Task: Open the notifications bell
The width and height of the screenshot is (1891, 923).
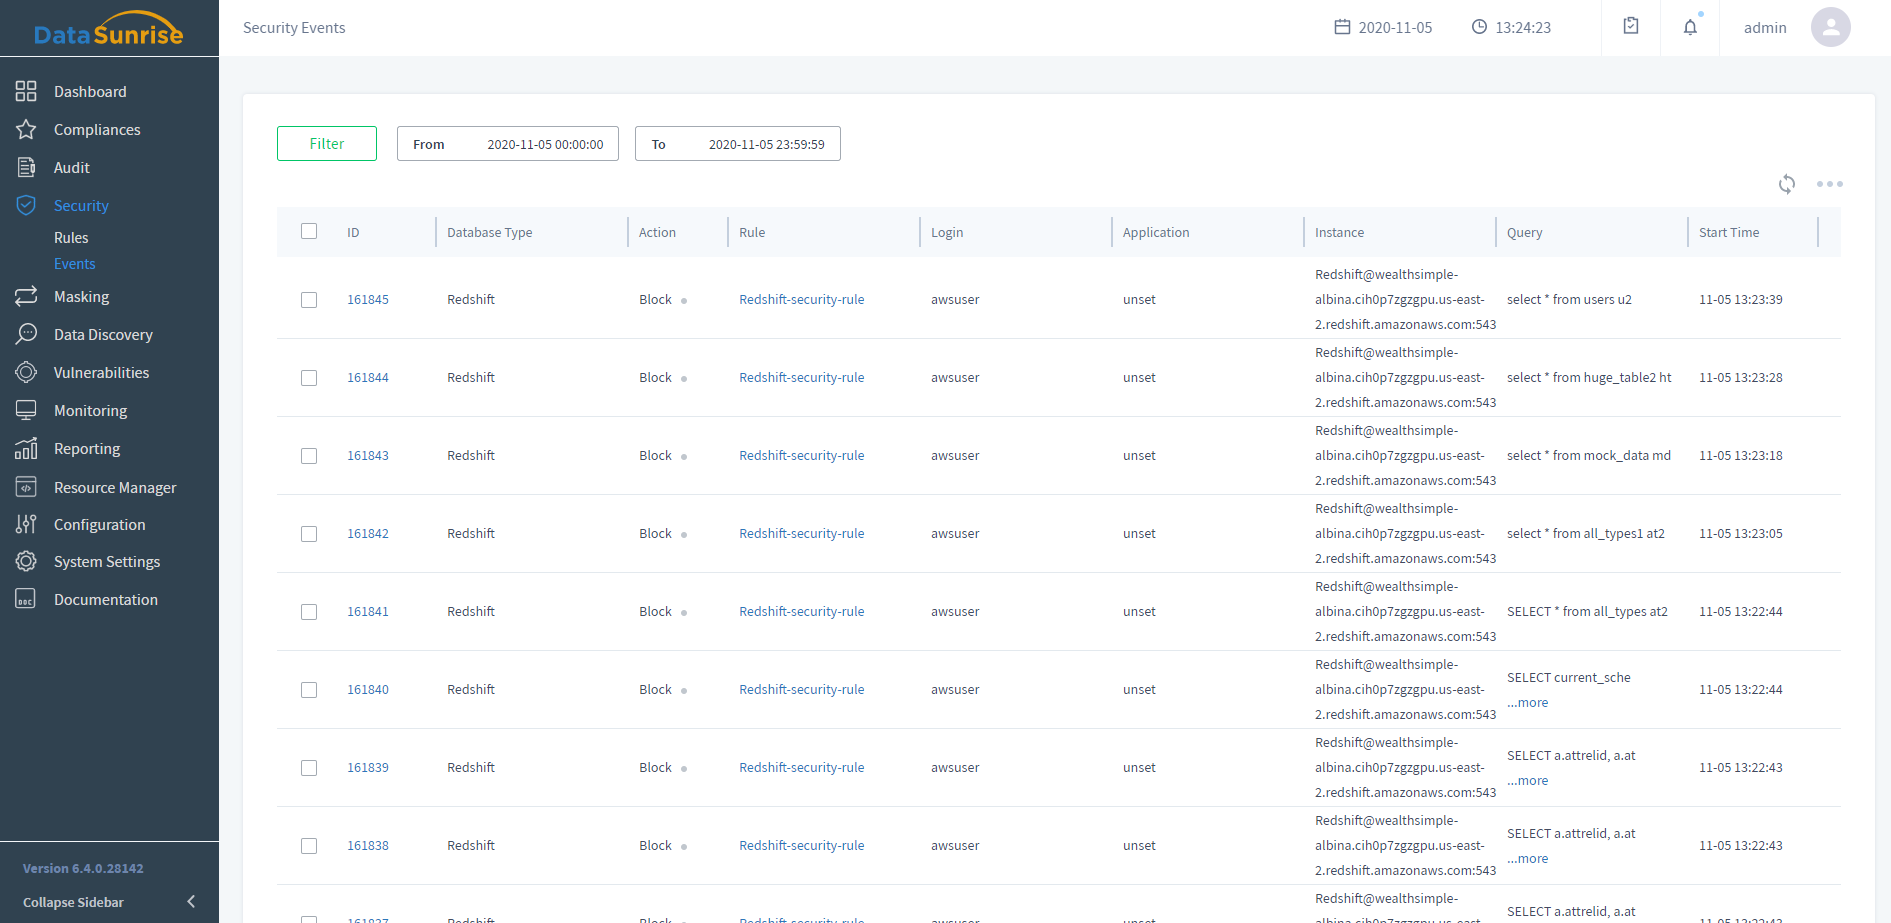Action: (x=1689, y=27)
